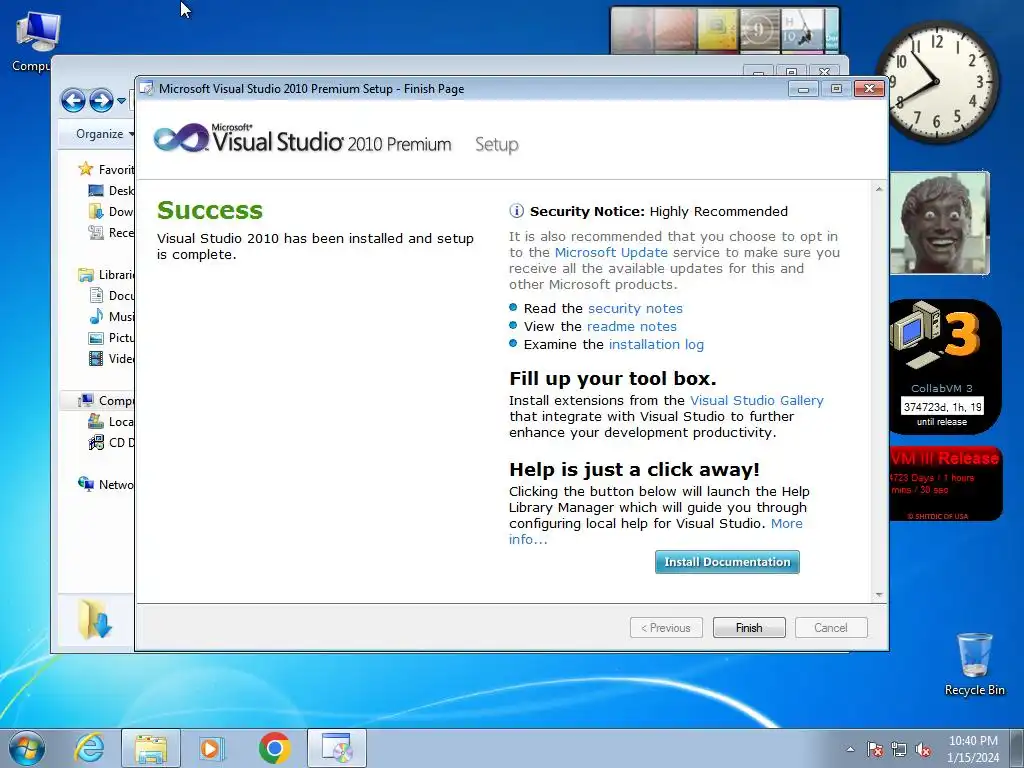Open the readme notes link
This screenshot has width=1024, height=768.
632,327
